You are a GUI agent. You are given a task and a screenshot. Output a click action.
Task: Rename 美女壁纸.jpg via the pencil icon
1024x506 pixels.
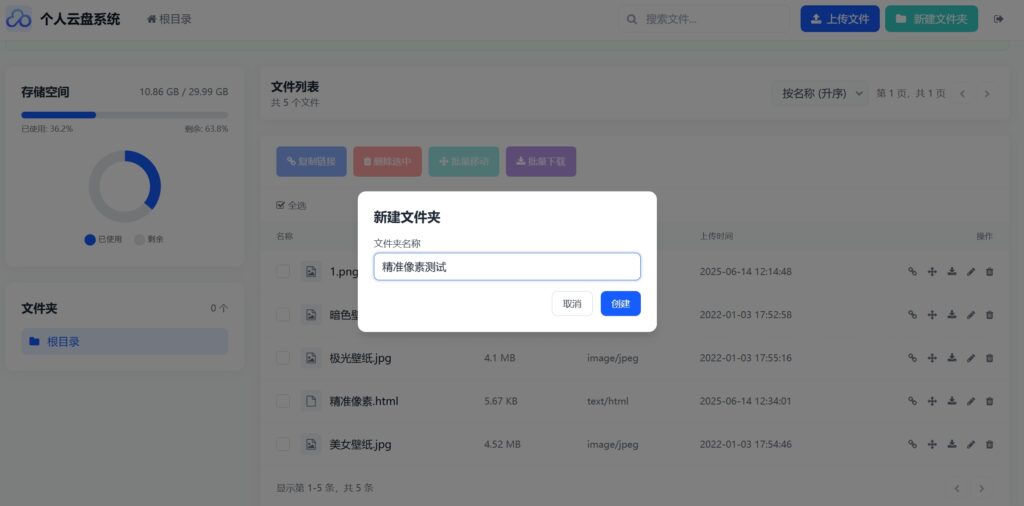point(970,445)
